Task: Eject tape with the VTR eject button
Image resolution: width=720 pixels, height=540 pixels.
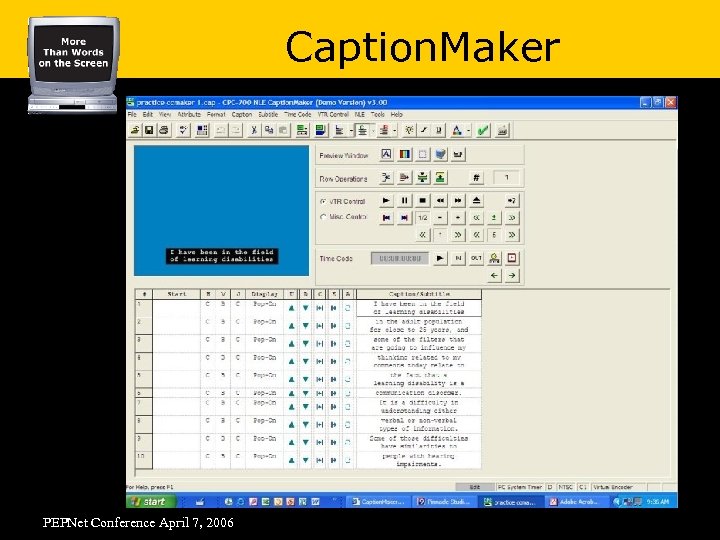Action: 476,201
